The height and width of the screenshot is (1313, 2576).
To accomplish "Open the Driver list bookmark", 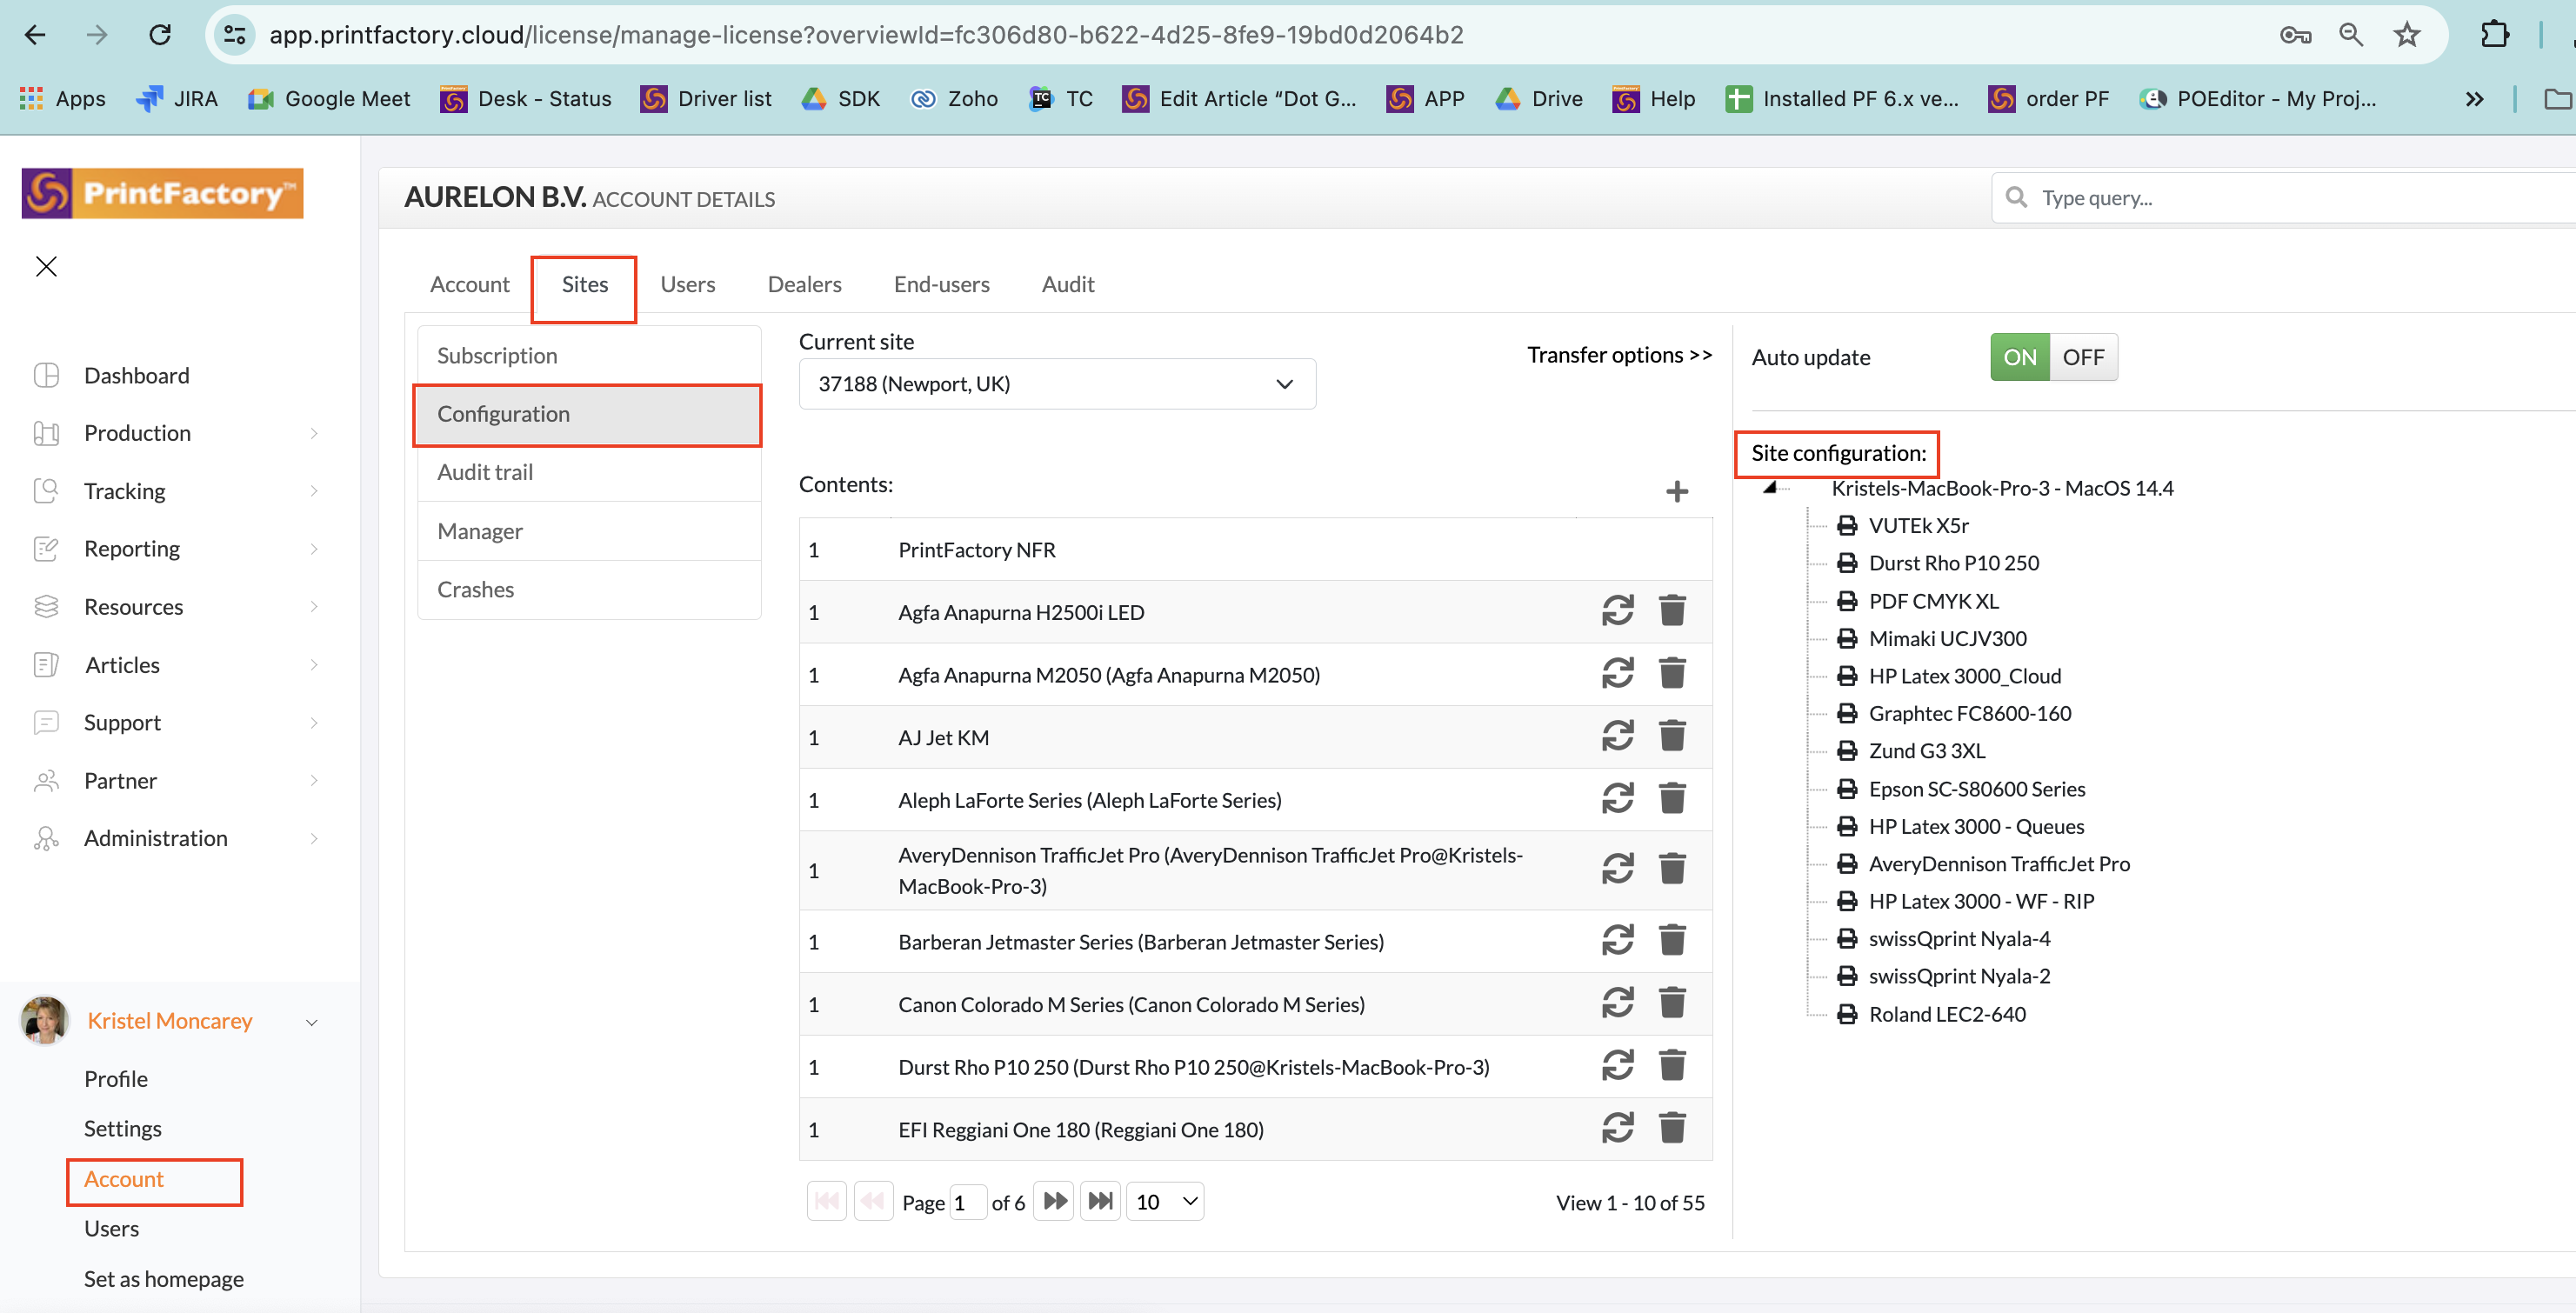I will pos(706,98).
